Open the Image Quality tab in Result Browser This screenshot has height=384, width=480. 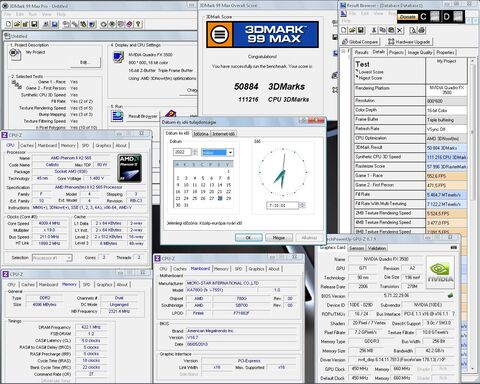pos(420,52)
